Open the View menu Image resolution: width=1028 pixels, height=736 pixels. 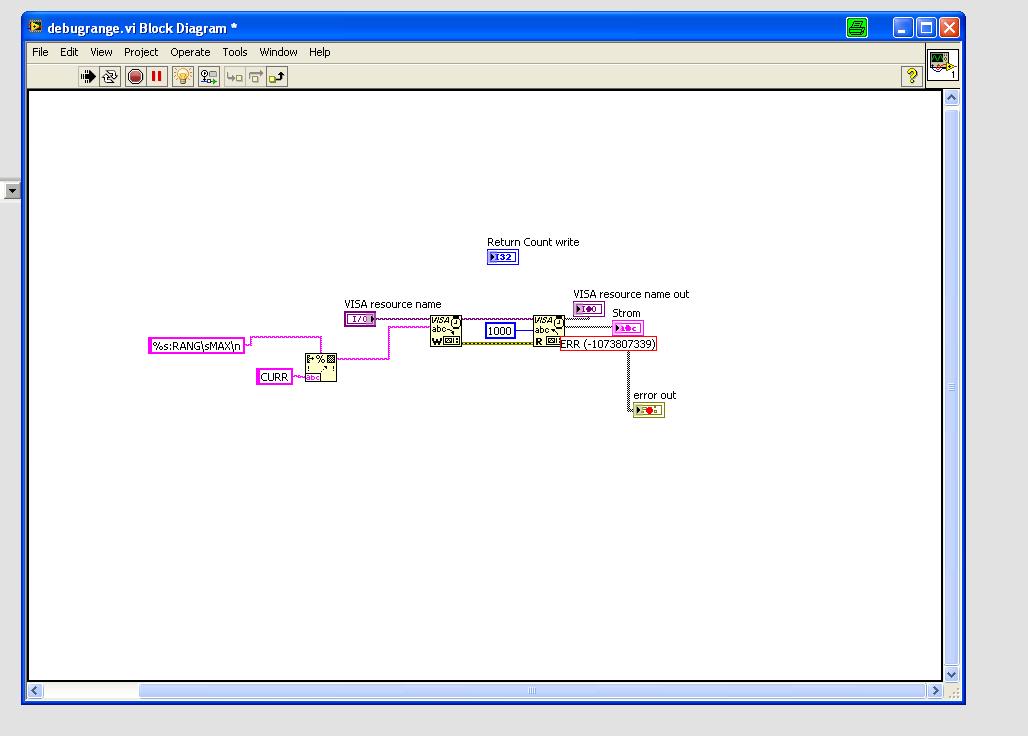click(101, 52)
